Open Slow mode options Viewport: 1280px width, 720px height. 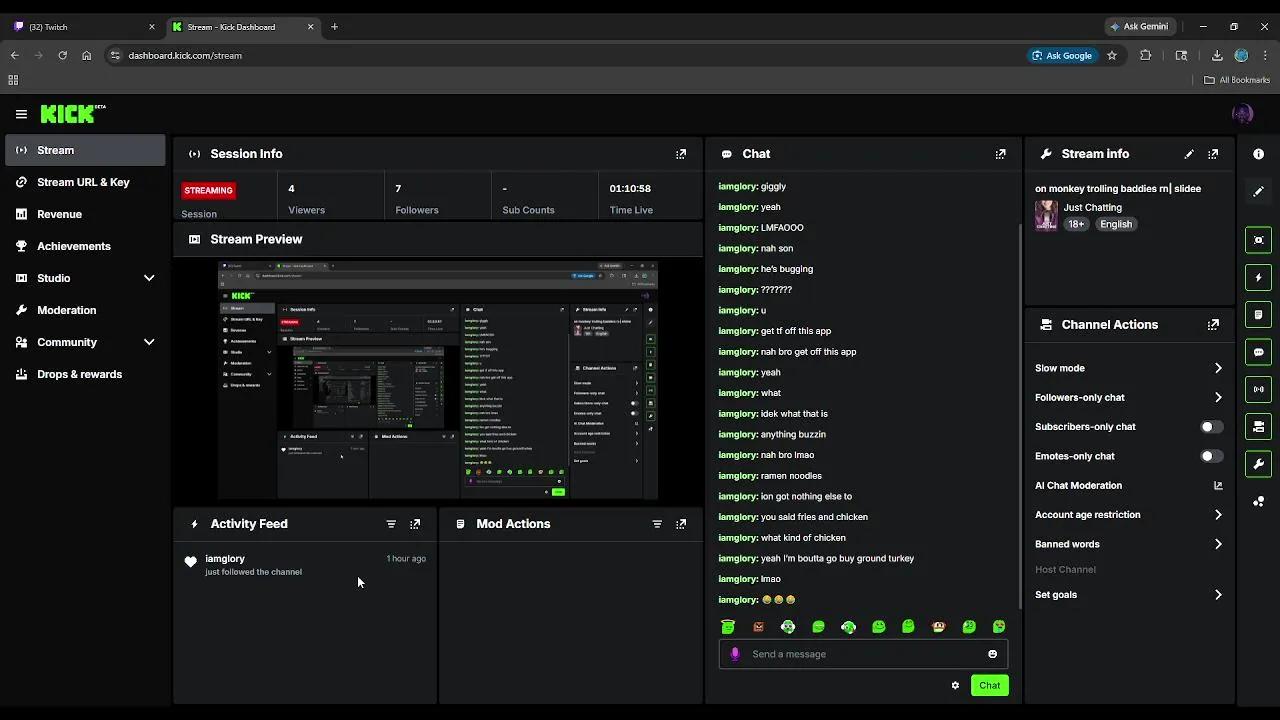pyautogui.click(x=1129, y=368)
